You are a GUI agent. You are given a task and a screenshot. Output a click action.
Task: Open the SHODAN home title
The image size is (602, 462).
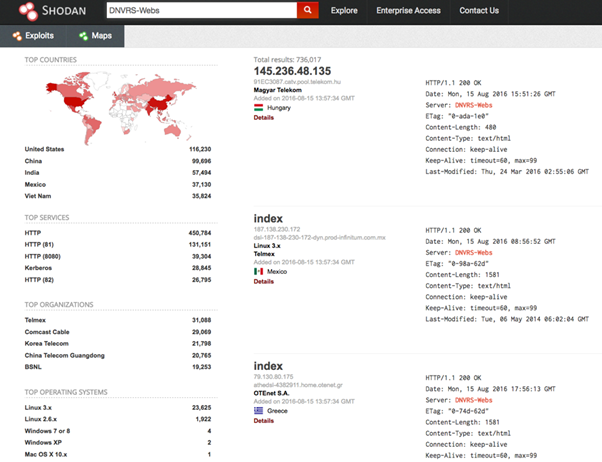(64, 11)
